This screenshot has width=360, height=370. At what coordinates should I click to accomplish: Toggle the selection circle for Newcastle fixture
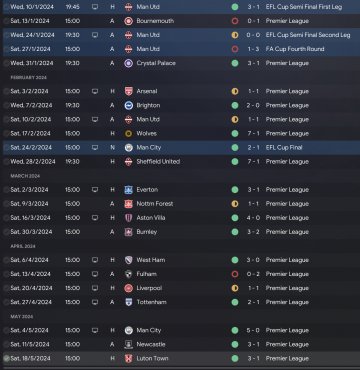6,345
